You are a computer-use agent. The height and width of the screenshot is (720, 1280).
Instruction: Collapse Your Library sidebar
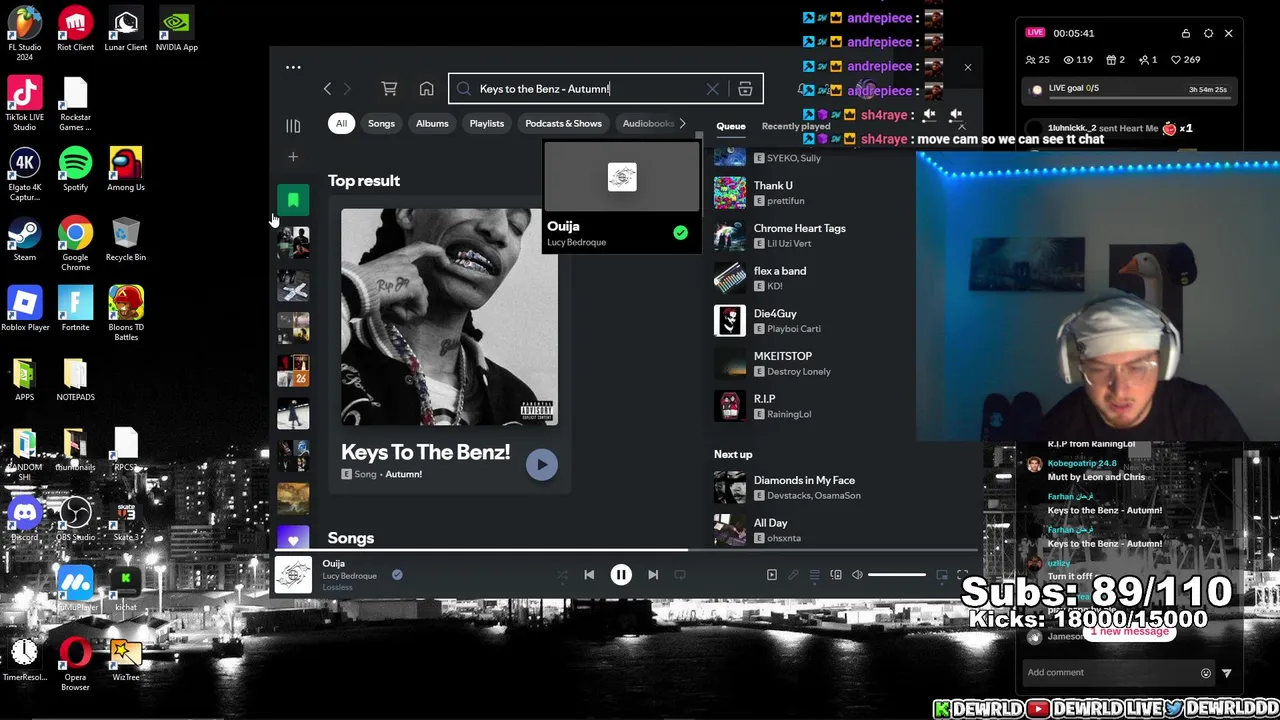(x=293, y=126)
